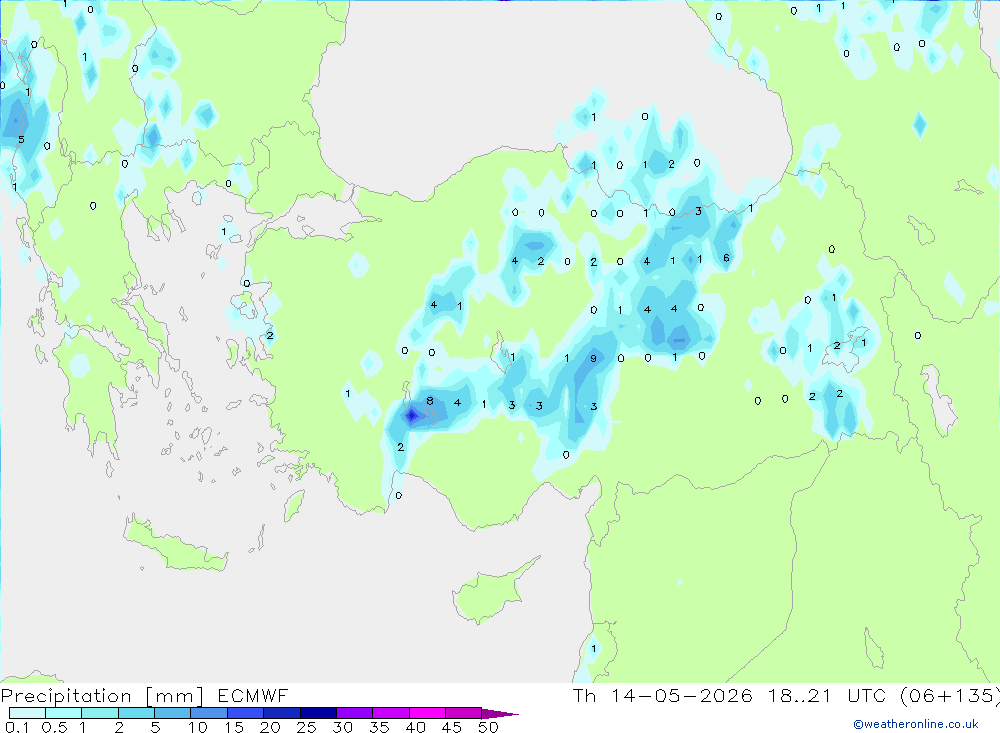Click the legend value '0.5'
The width and height of the screenshot is (1000, 733).
point(54,727)
